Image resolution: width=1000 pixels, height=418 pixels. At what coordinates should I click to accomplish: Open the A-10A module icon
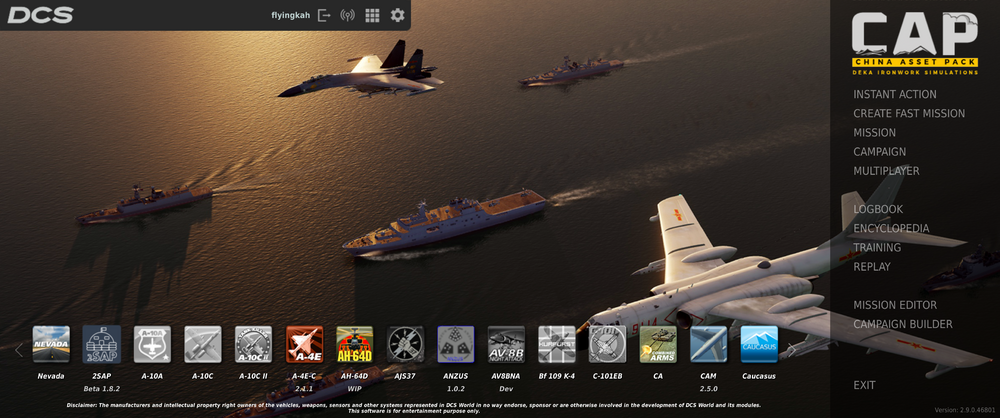(152, 345)
